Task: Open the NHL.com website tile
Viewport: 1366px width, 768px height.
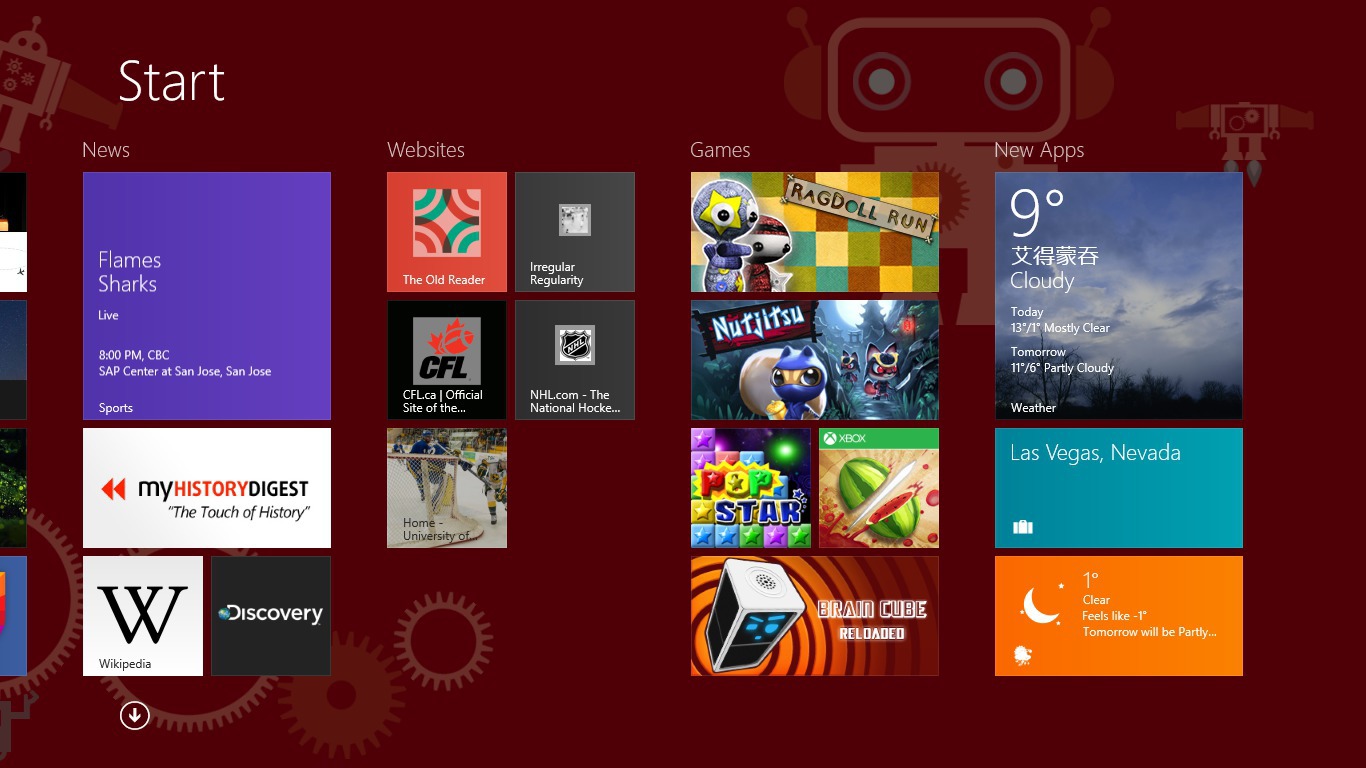Action: pyautogui.click(x=575, y=360)
